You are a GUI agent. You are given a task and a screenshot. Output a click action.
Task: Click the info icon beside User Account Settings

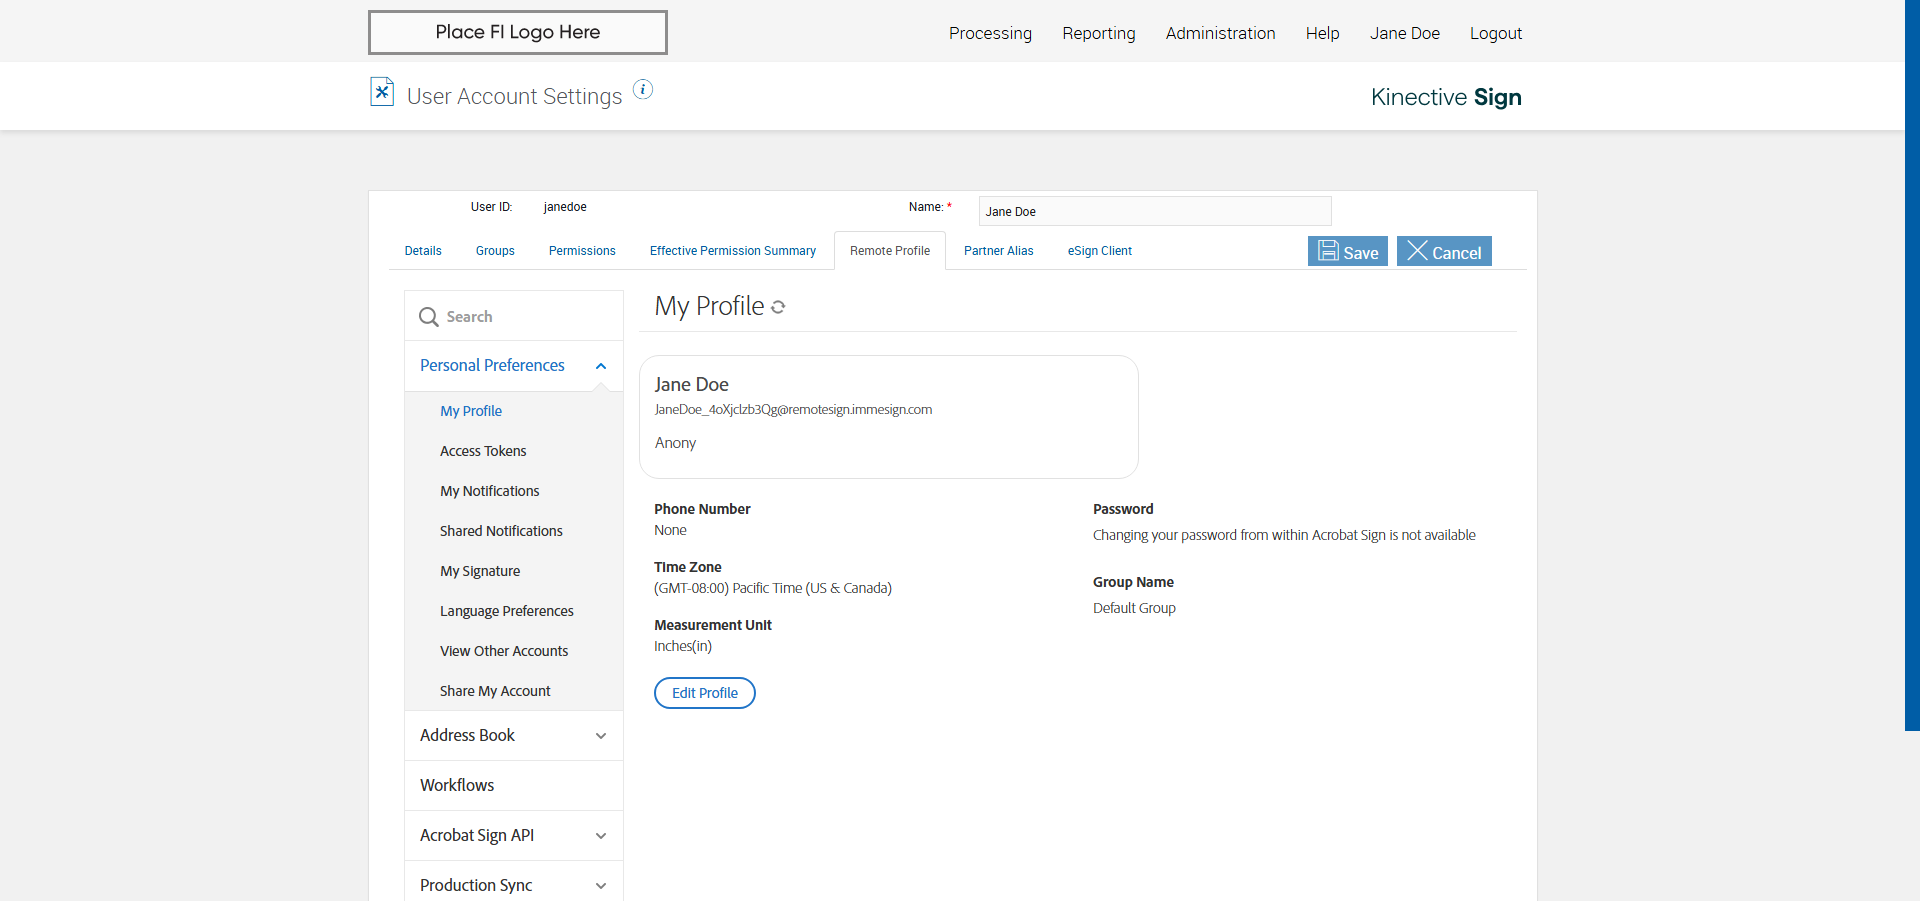click(x=643, y=90)
